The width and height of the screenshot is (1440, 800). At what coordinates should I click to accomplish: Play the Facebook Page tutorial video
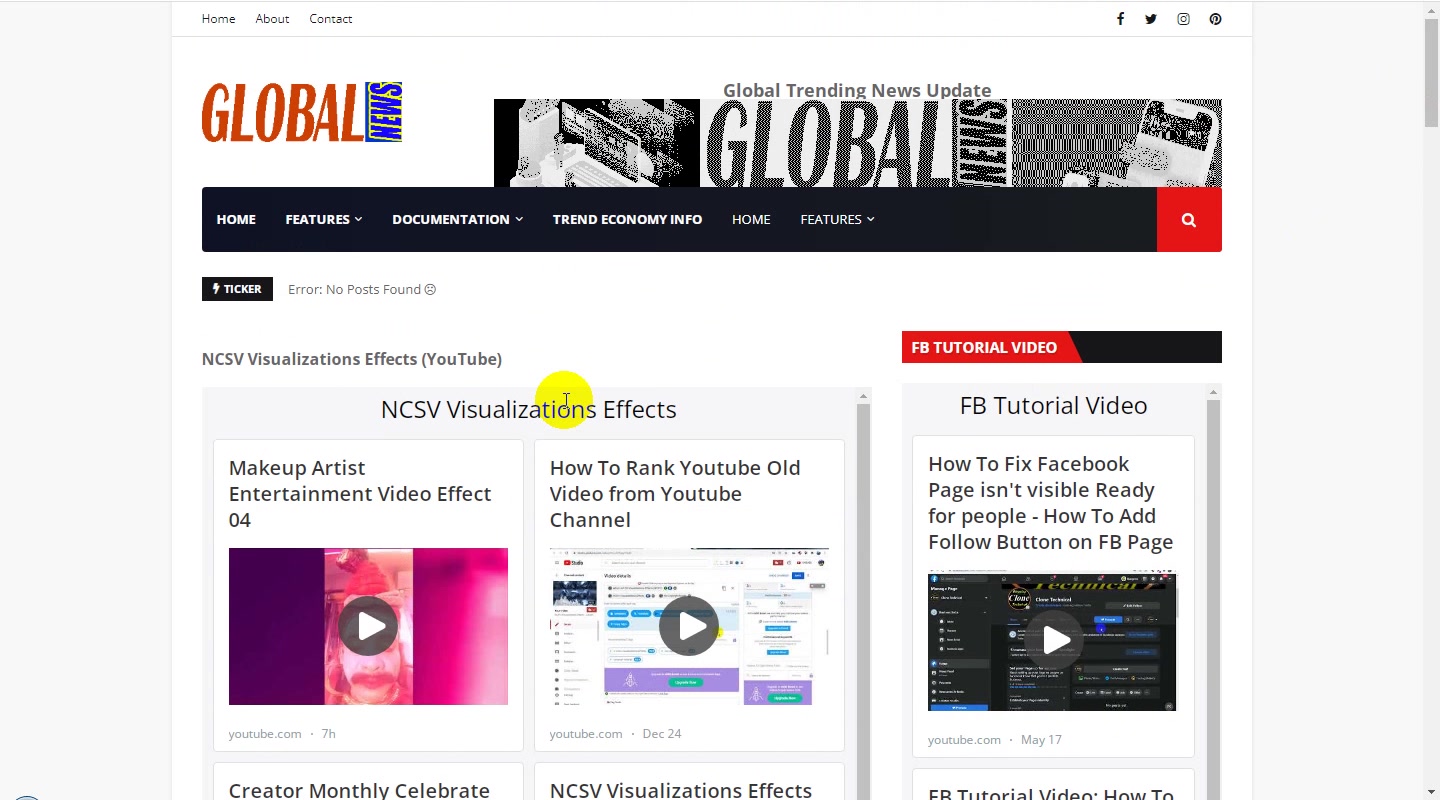pos(1053,640)
